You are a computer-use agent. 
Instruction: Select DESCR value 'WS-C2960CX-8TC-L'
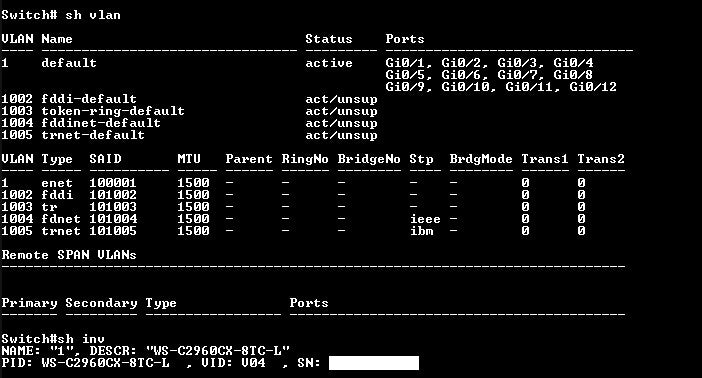217,350
